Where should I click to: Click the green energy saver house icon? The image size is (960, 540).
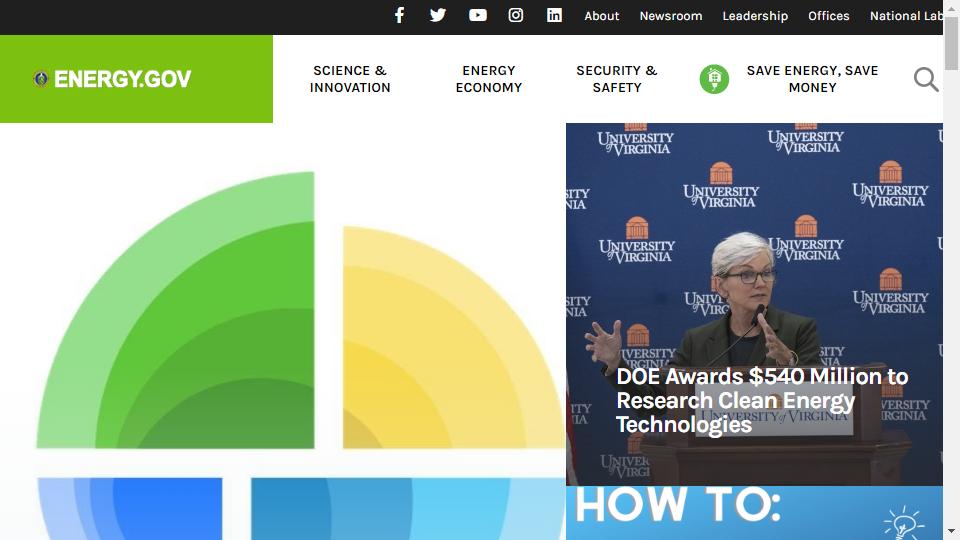point(714,79)
